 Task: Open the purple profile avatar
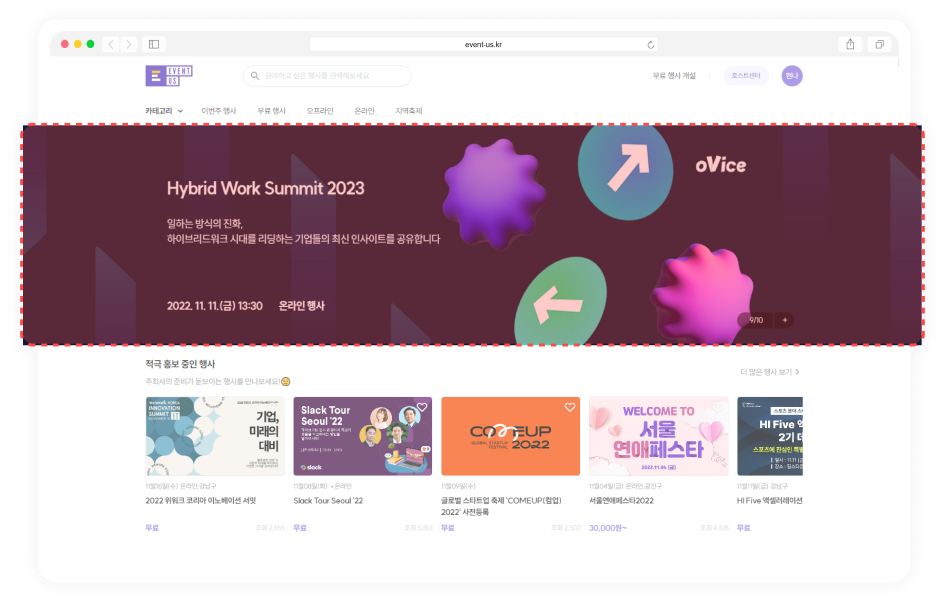(x=792, y=76)
